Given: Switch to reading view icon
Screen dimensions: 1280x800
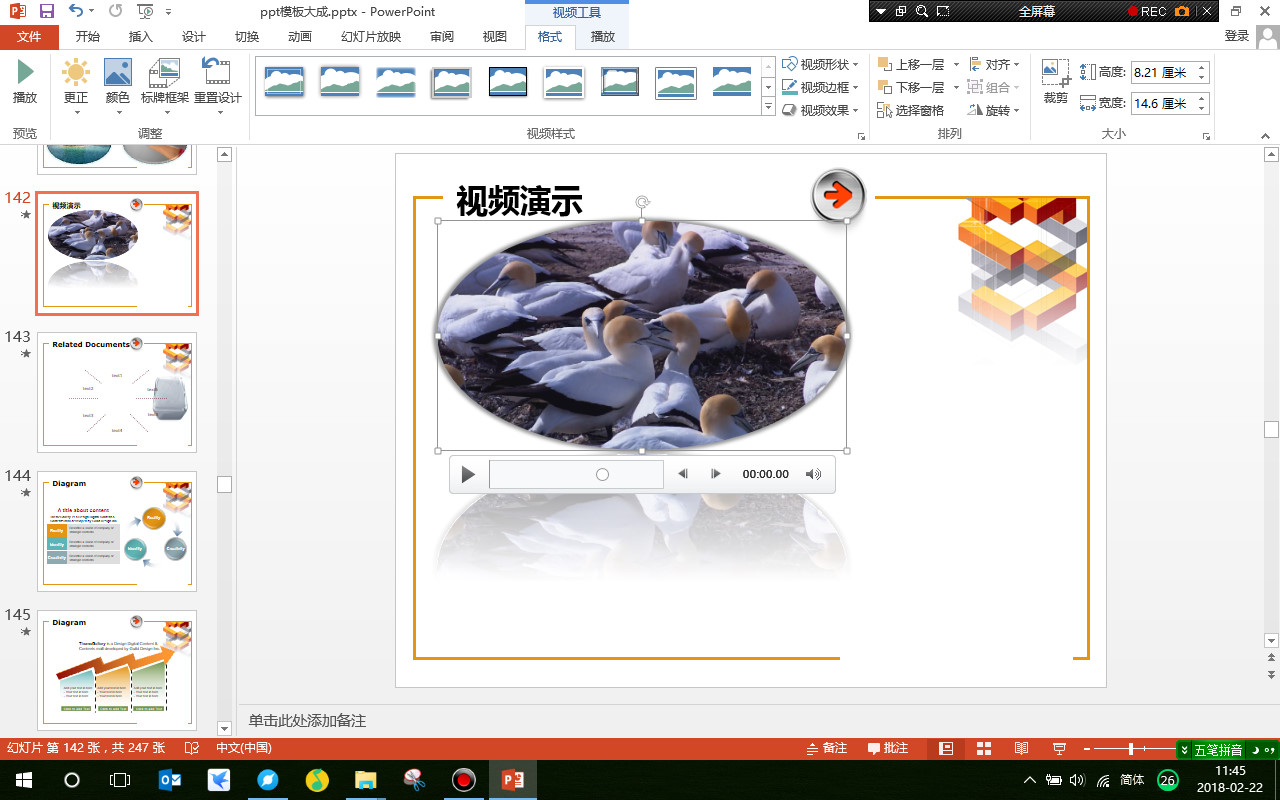Looking at the screenshot, I should [1021, 748].
